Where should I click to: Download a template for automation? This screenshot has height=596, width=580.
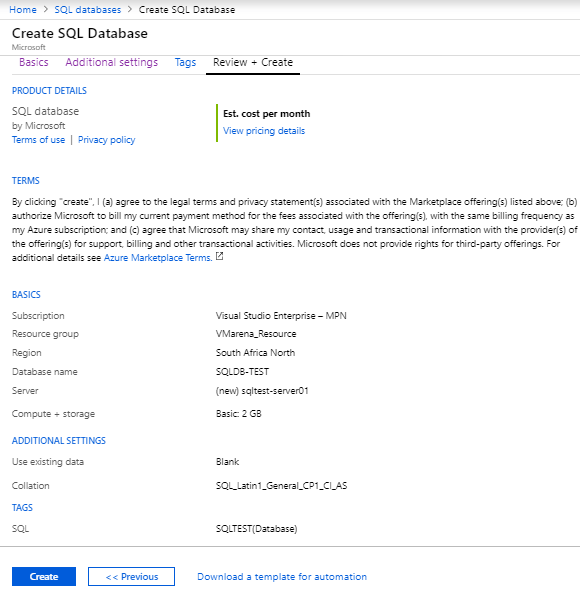pyautogui.click(x=282, y=577)
